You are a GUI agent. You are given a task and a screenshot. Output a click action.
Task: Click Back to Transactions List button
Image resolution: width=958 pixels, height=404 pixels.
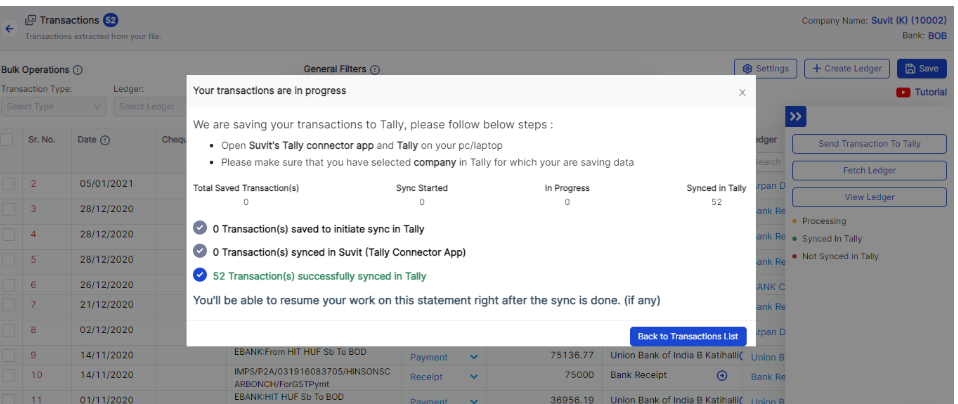(688, 336)
